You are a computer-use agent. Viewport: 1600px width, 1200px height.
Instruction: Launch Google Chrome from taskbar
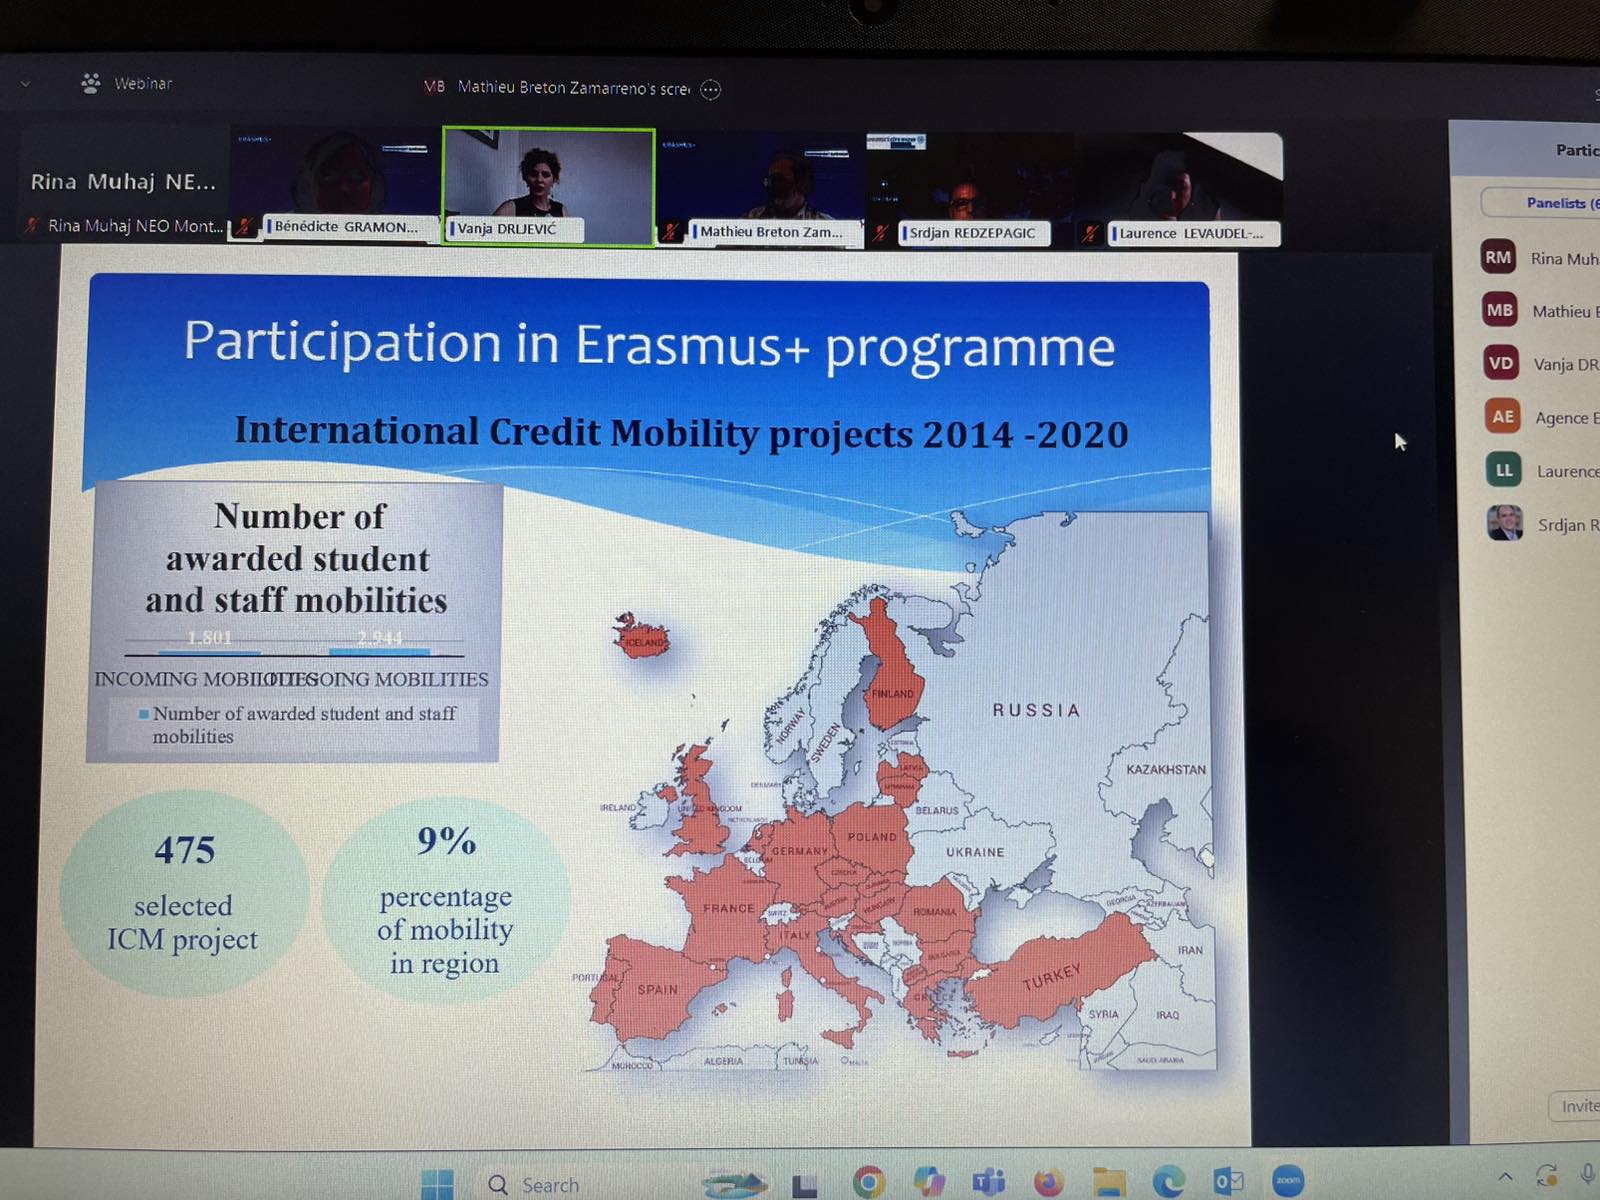click(x=868, y=1183)
